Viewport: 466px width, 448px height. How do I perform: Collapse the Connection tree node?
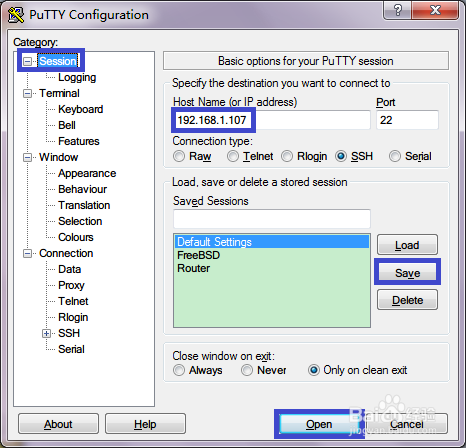click(x=27, y=253)
